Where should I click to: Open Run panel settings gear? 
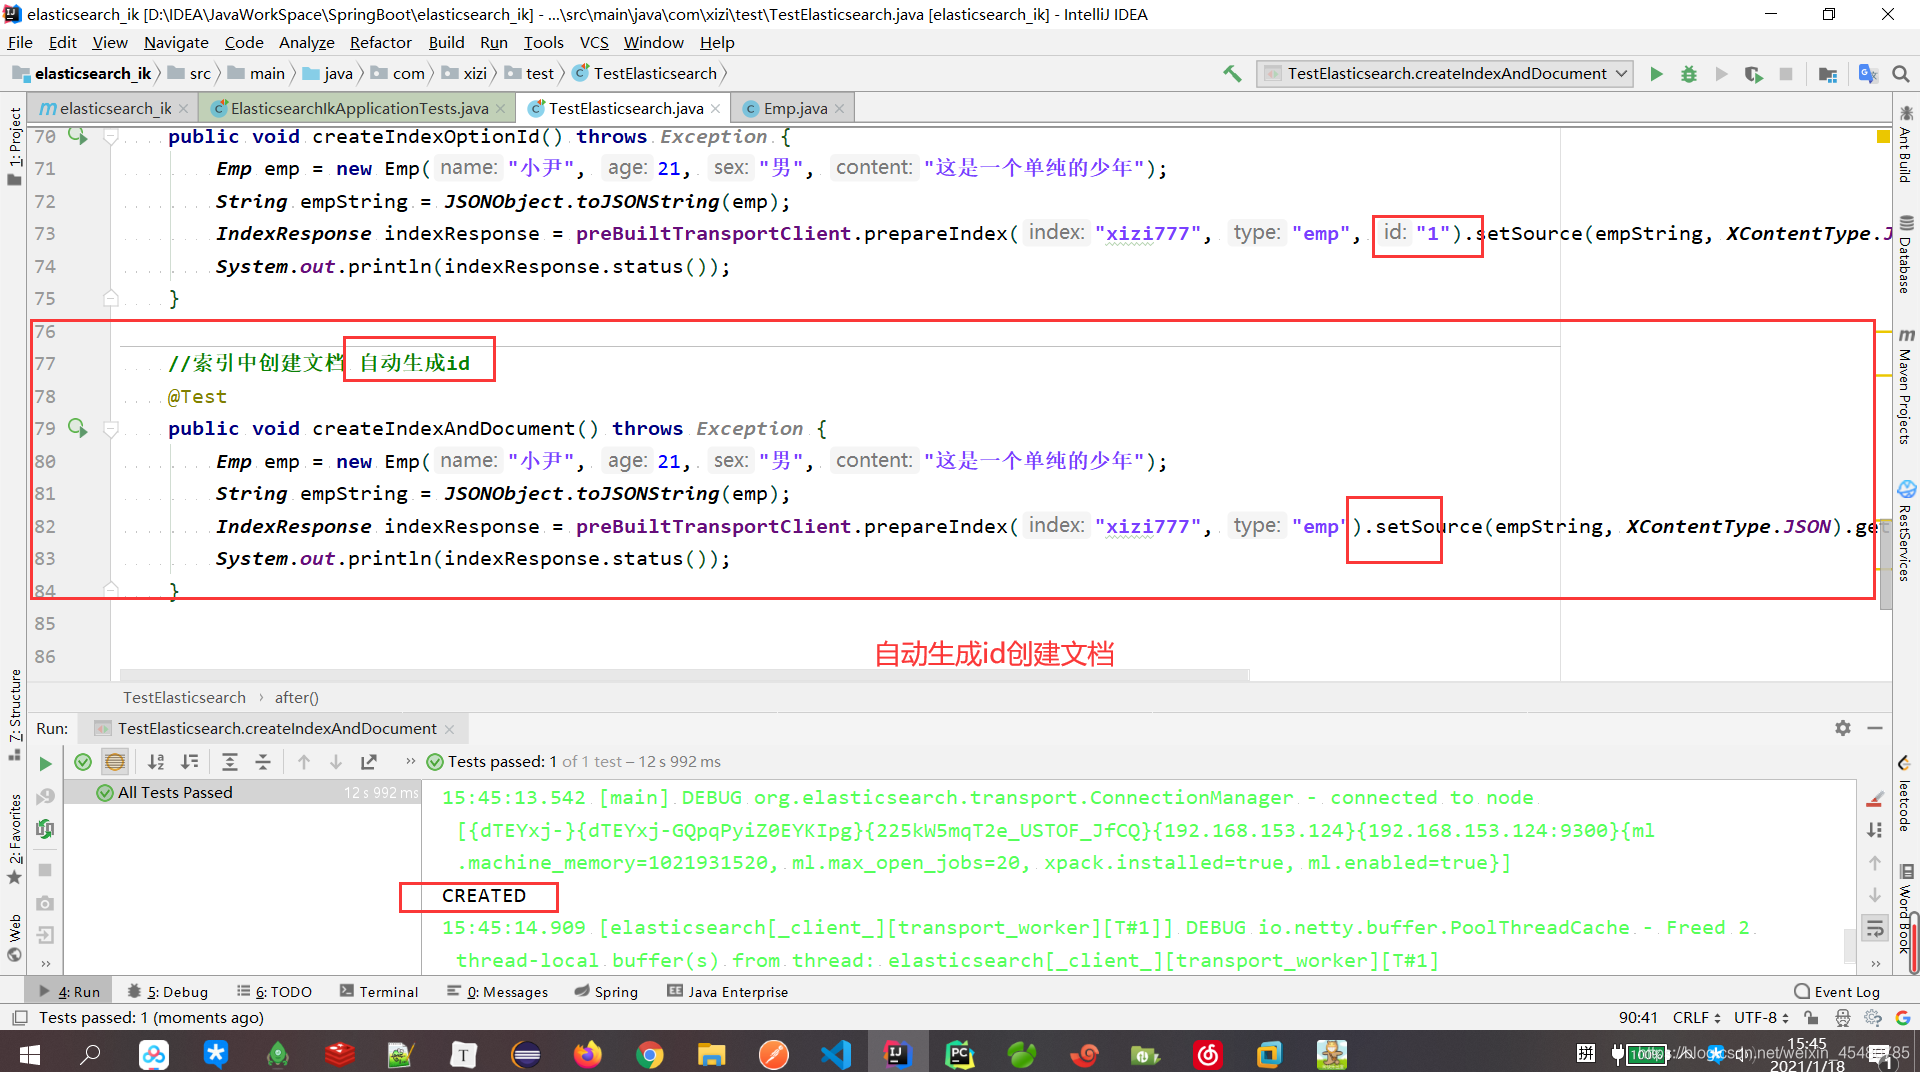point(1843,728)
